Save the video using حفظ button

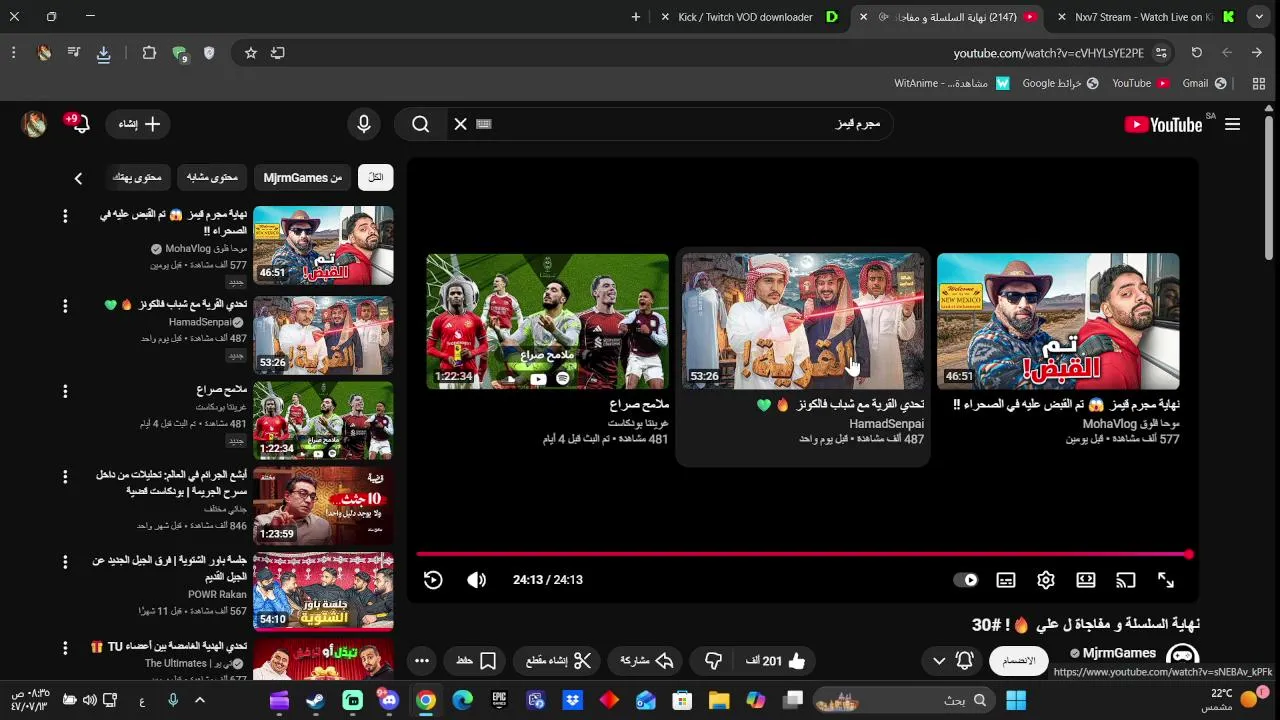476,661
